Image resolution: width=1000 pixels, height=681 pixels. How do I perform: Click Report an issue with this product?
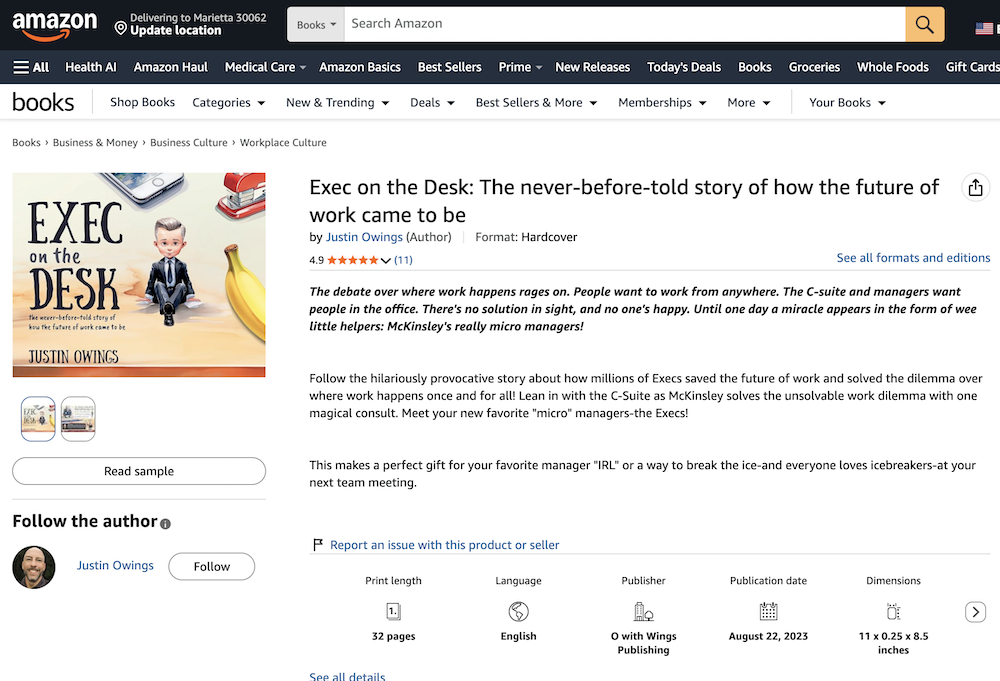point(445,545)
